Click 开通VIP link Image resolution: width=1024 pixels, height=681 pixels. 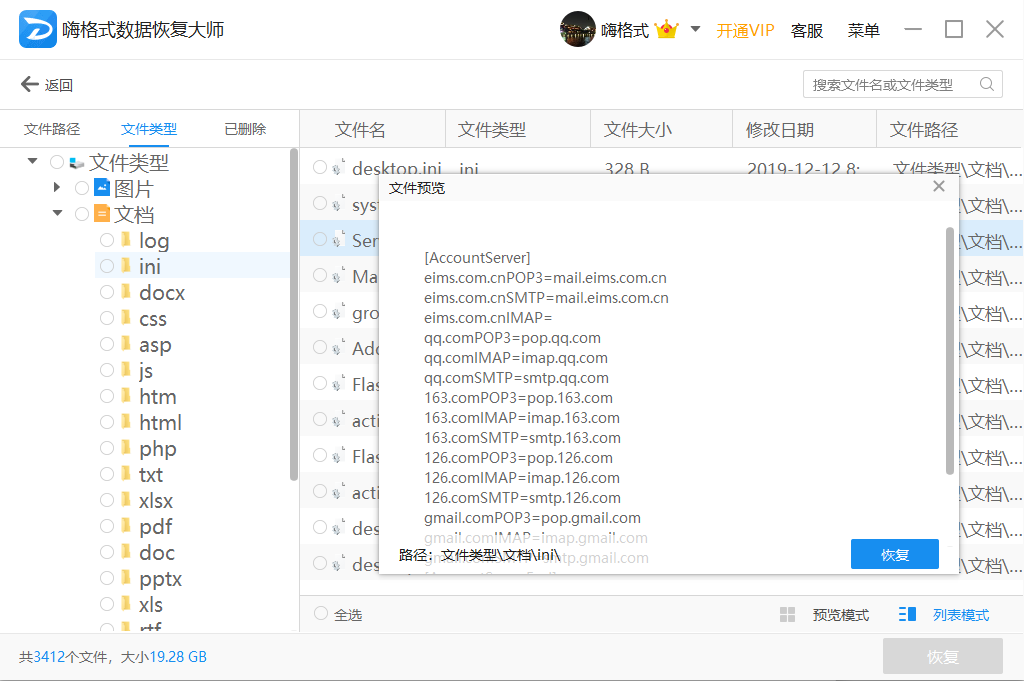click(x=745, y=30)
